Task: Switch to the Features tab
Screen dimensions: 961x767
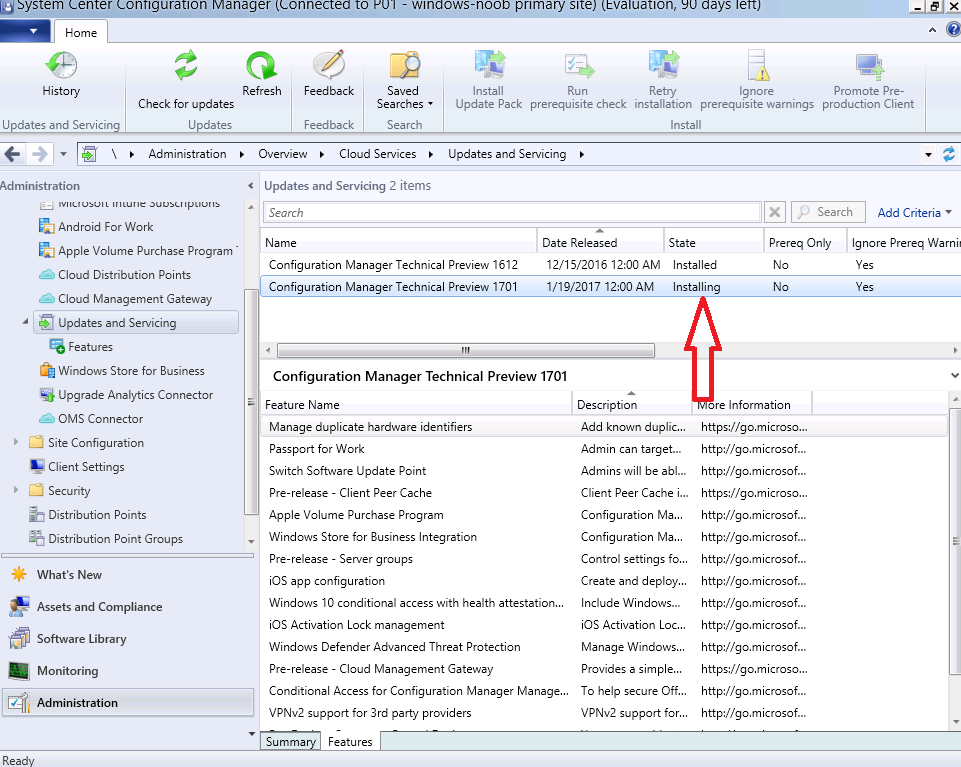Action: click(x=350, y=741)
